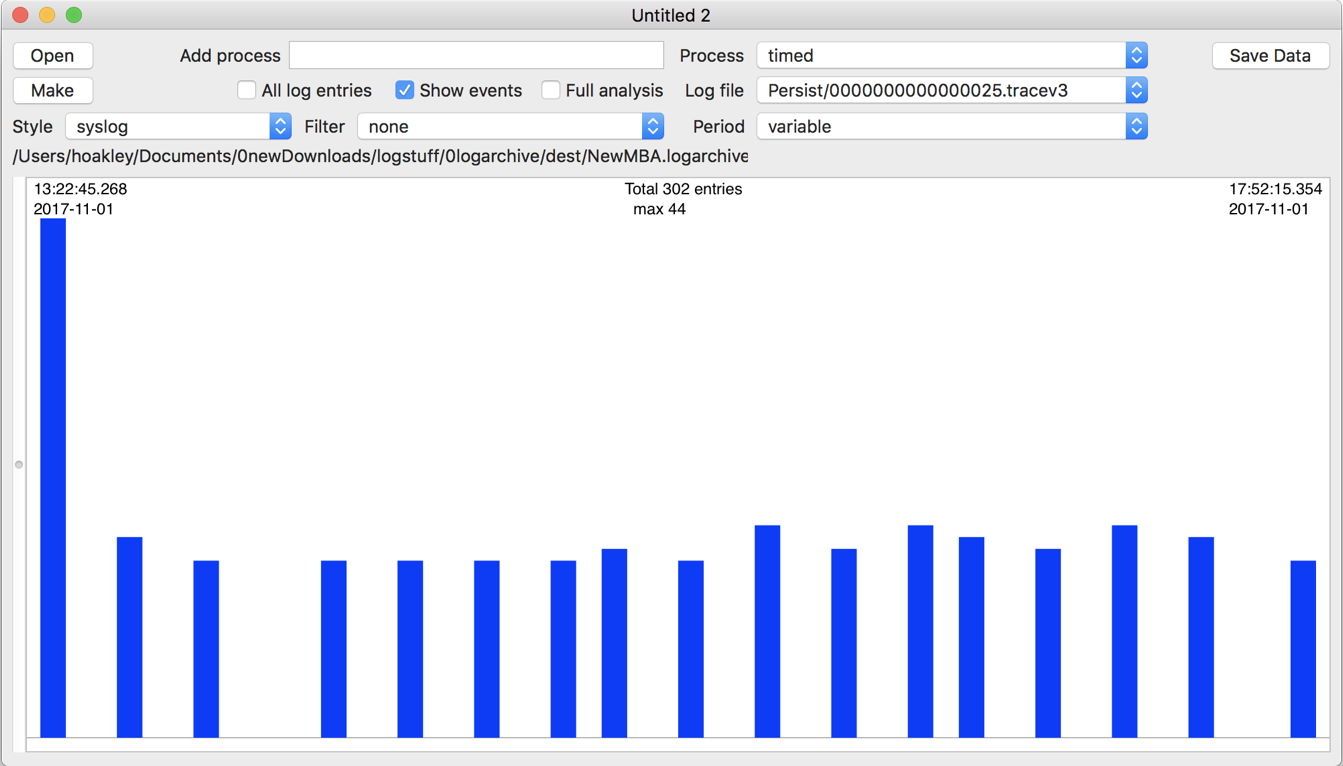Image resolution: width=1343 pixels, height=766 pixels.
Task: Click inside the Add process input field
Action: click(476, 55)
